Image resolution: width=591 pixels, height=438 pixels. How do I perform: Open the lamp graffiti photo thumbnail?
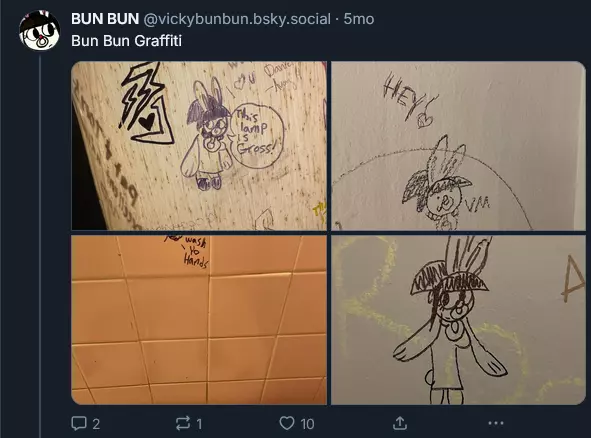[199, 145]
